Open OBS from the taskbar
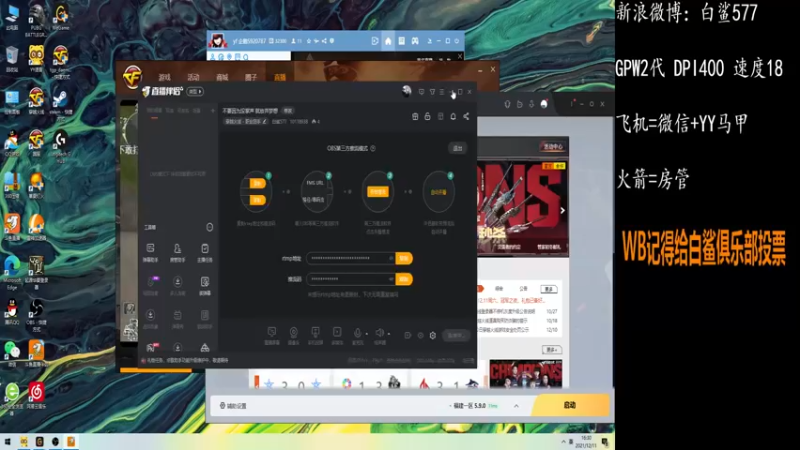This screenshot has height=450, width=800. point(55,441)
